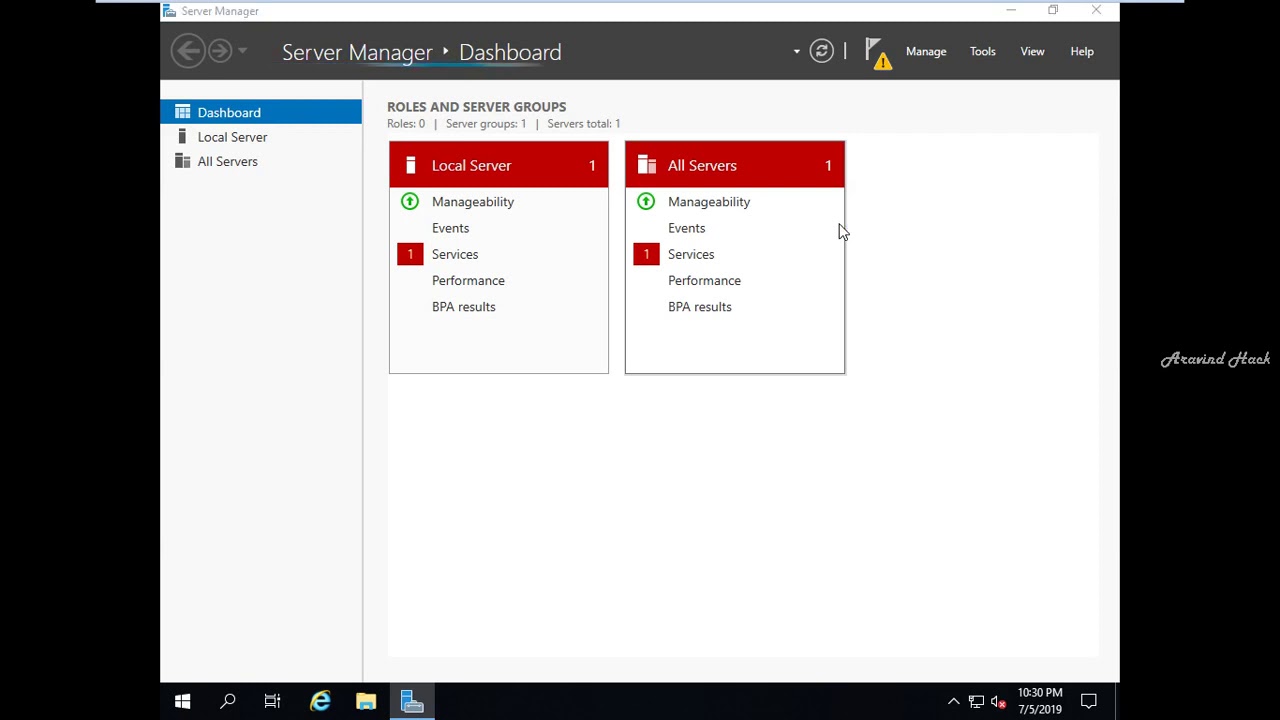The width and height of the screenshot is (1280, 720).
Task: Open Task View on the taskbar
Action: click(x=272, y=702)
